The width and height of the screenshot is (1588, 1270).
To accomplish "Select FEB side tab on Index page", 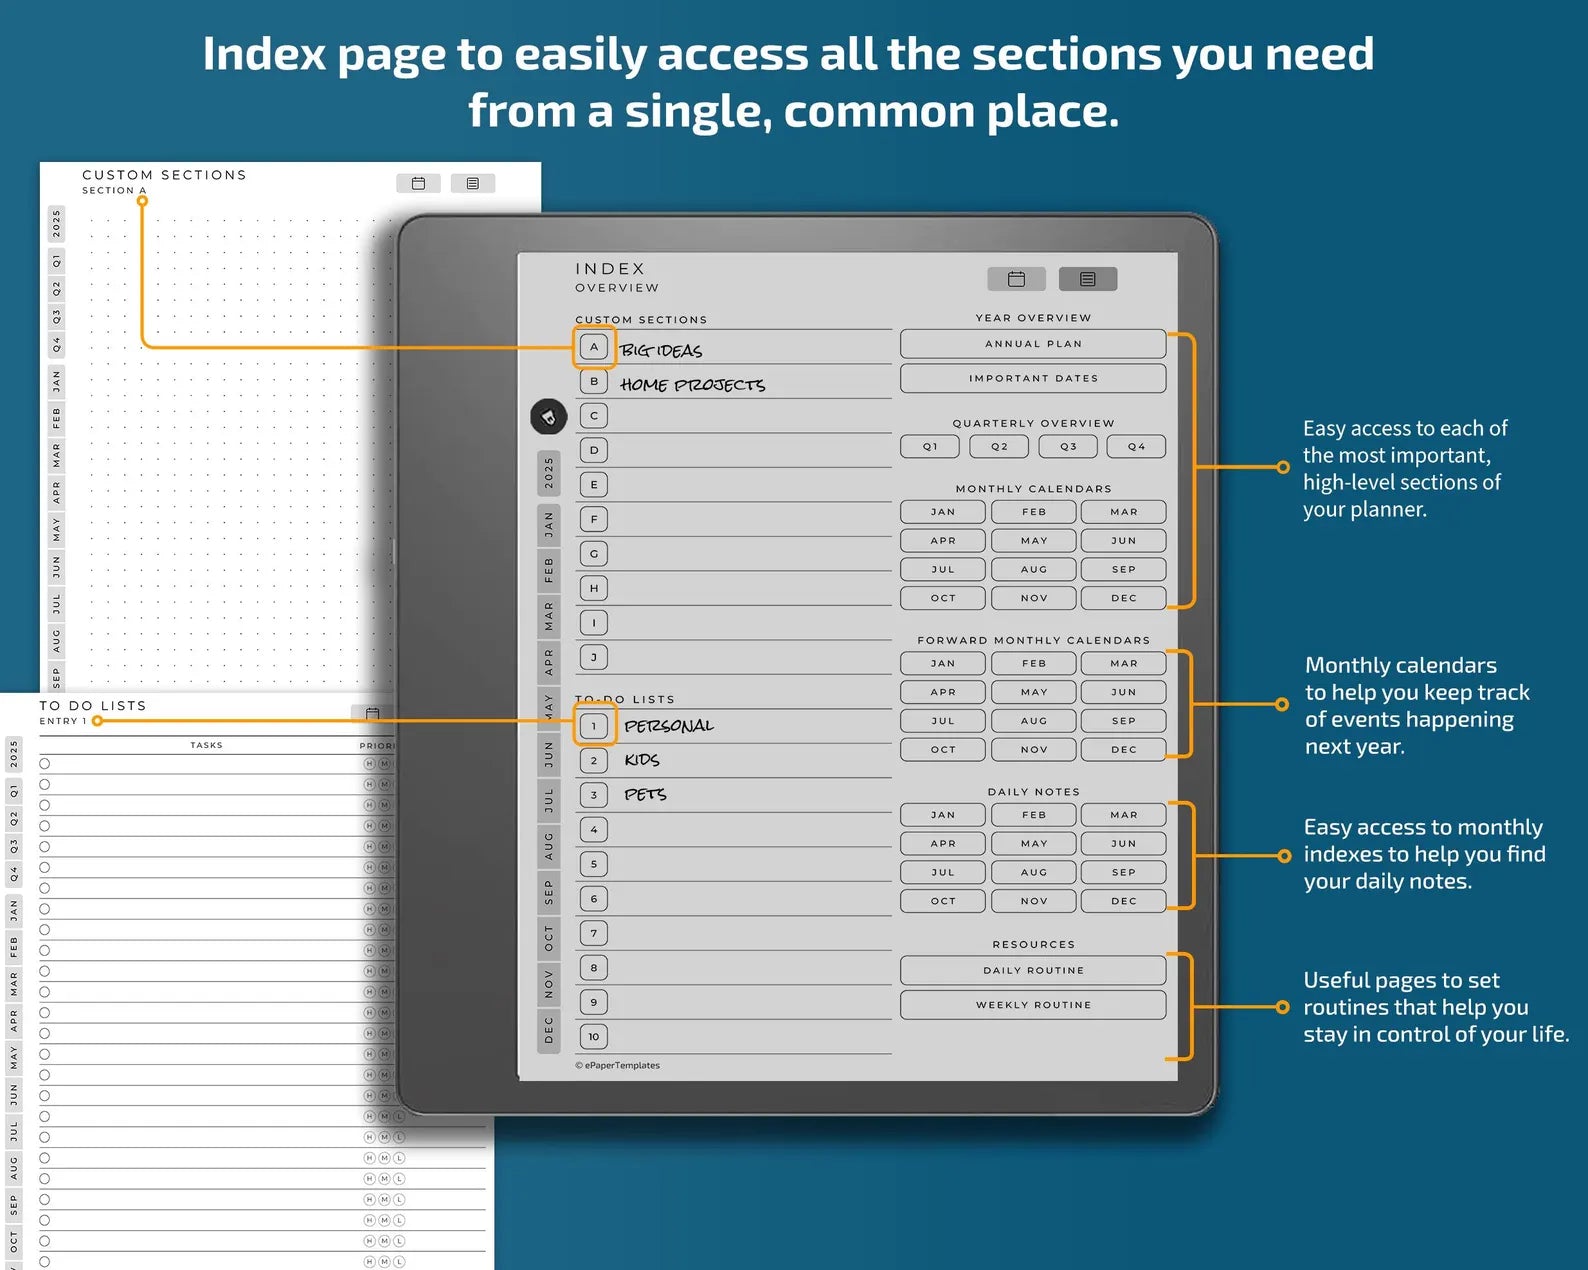I will [x=548, y=571].
